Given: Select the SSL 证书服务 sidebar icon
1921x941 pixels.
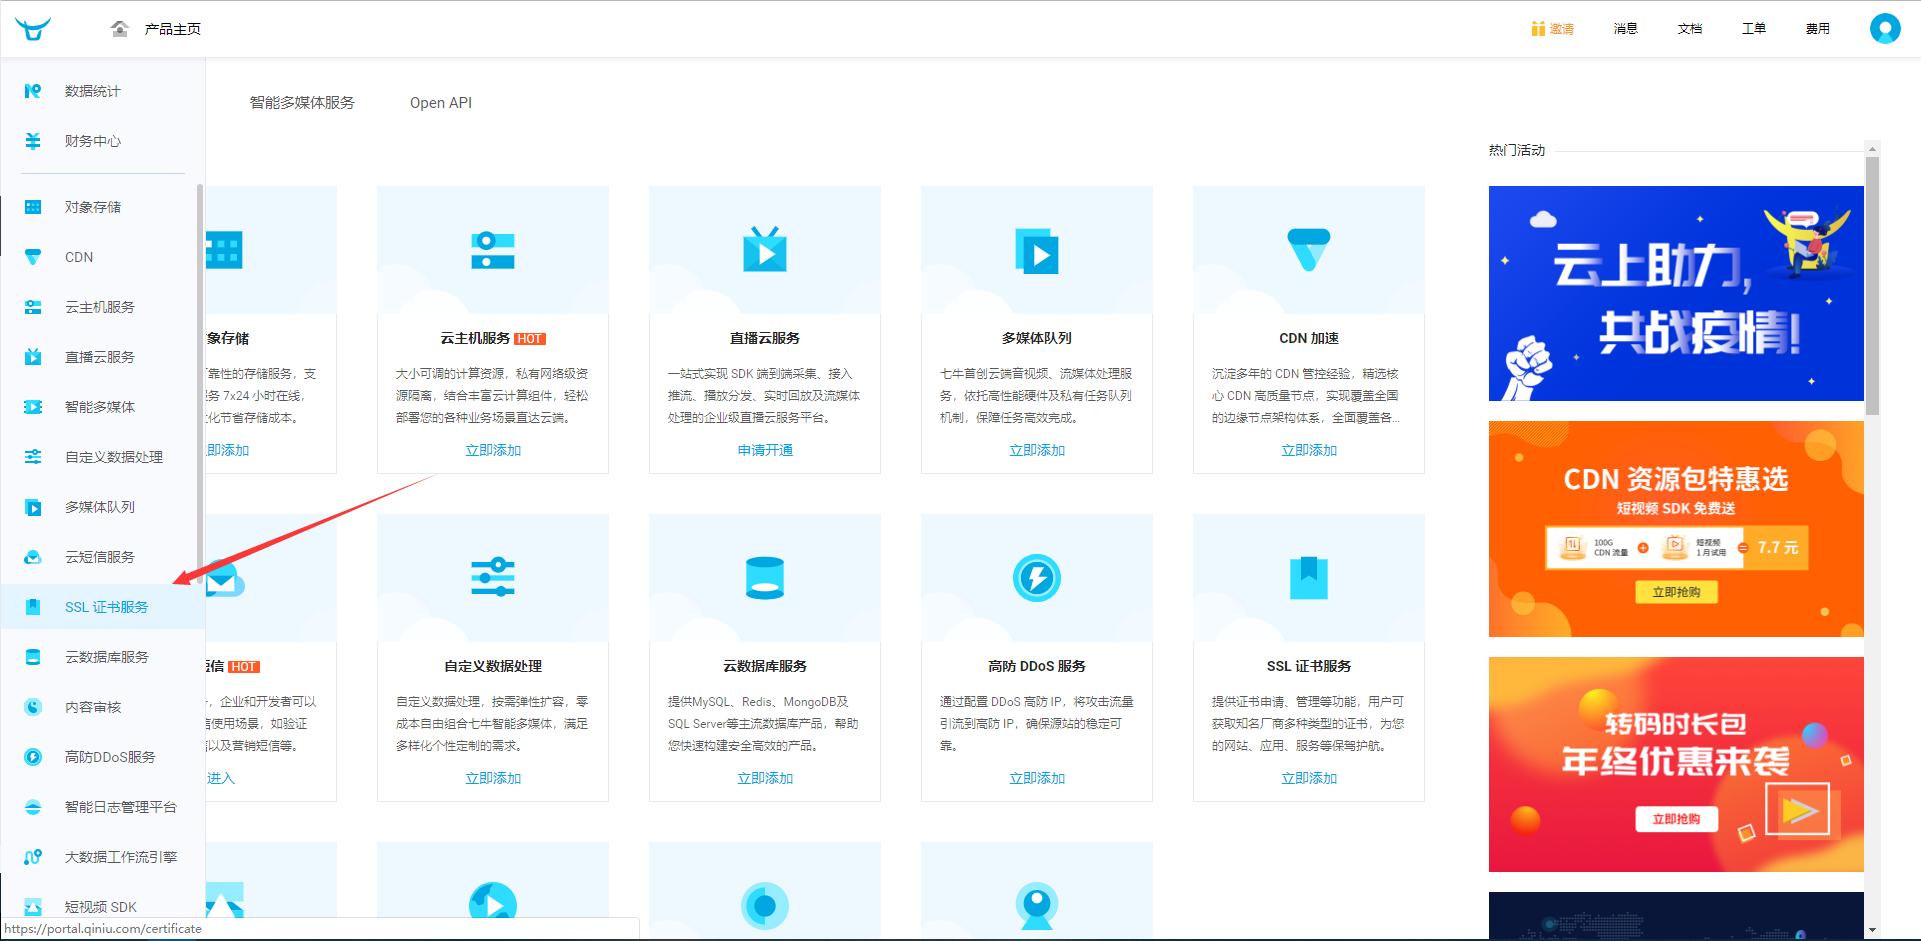Looking at the screenshot, I should coord(33,607).
